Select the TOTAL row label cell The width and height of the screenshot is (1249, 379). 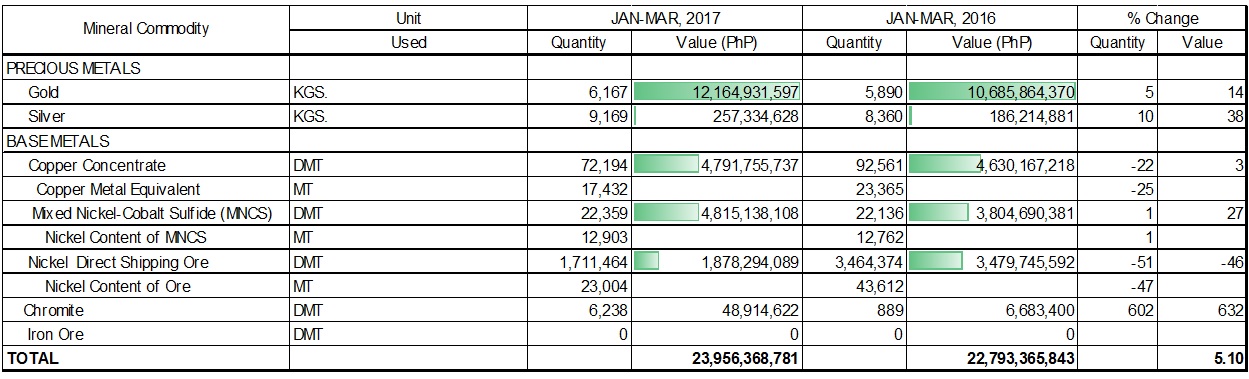click(146, 358)
